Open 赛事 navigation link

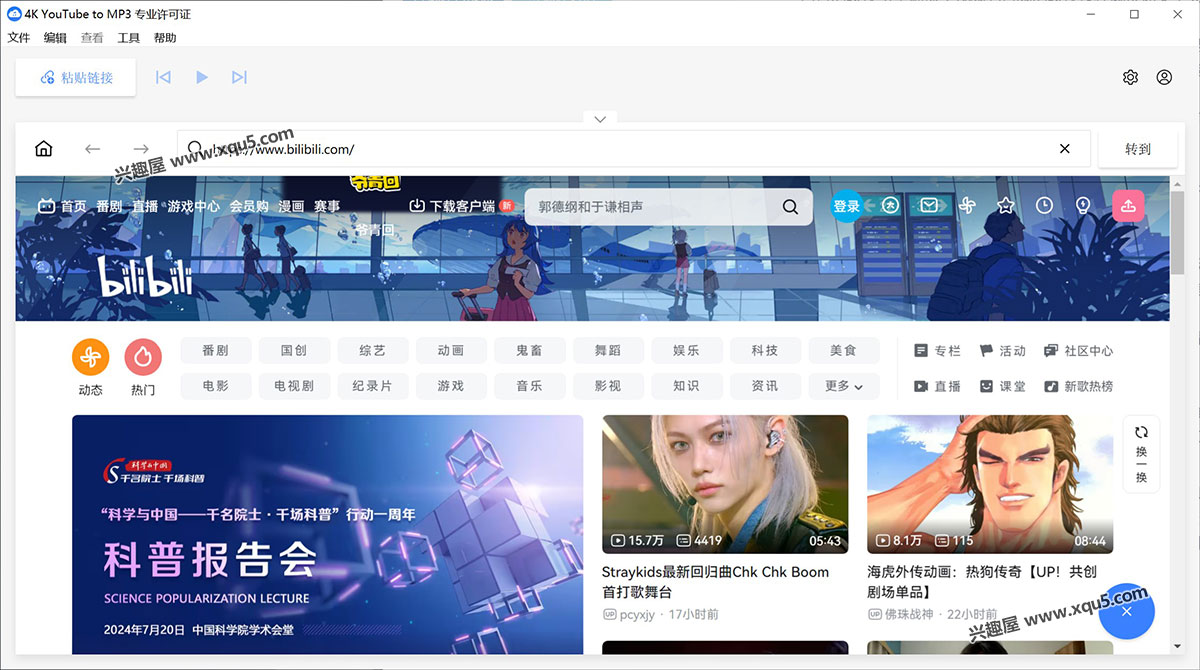(327, 206)
